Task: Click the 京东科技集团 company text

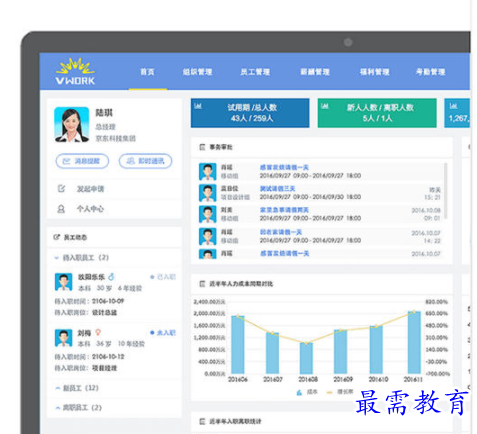Action: coord(116,138)
